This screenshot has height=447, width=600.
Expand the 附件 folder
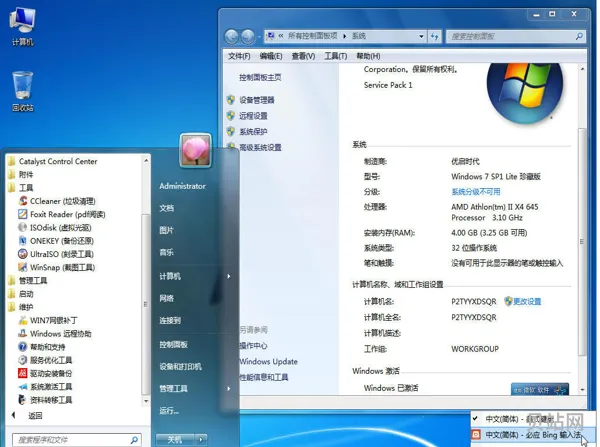coord(21,175)
